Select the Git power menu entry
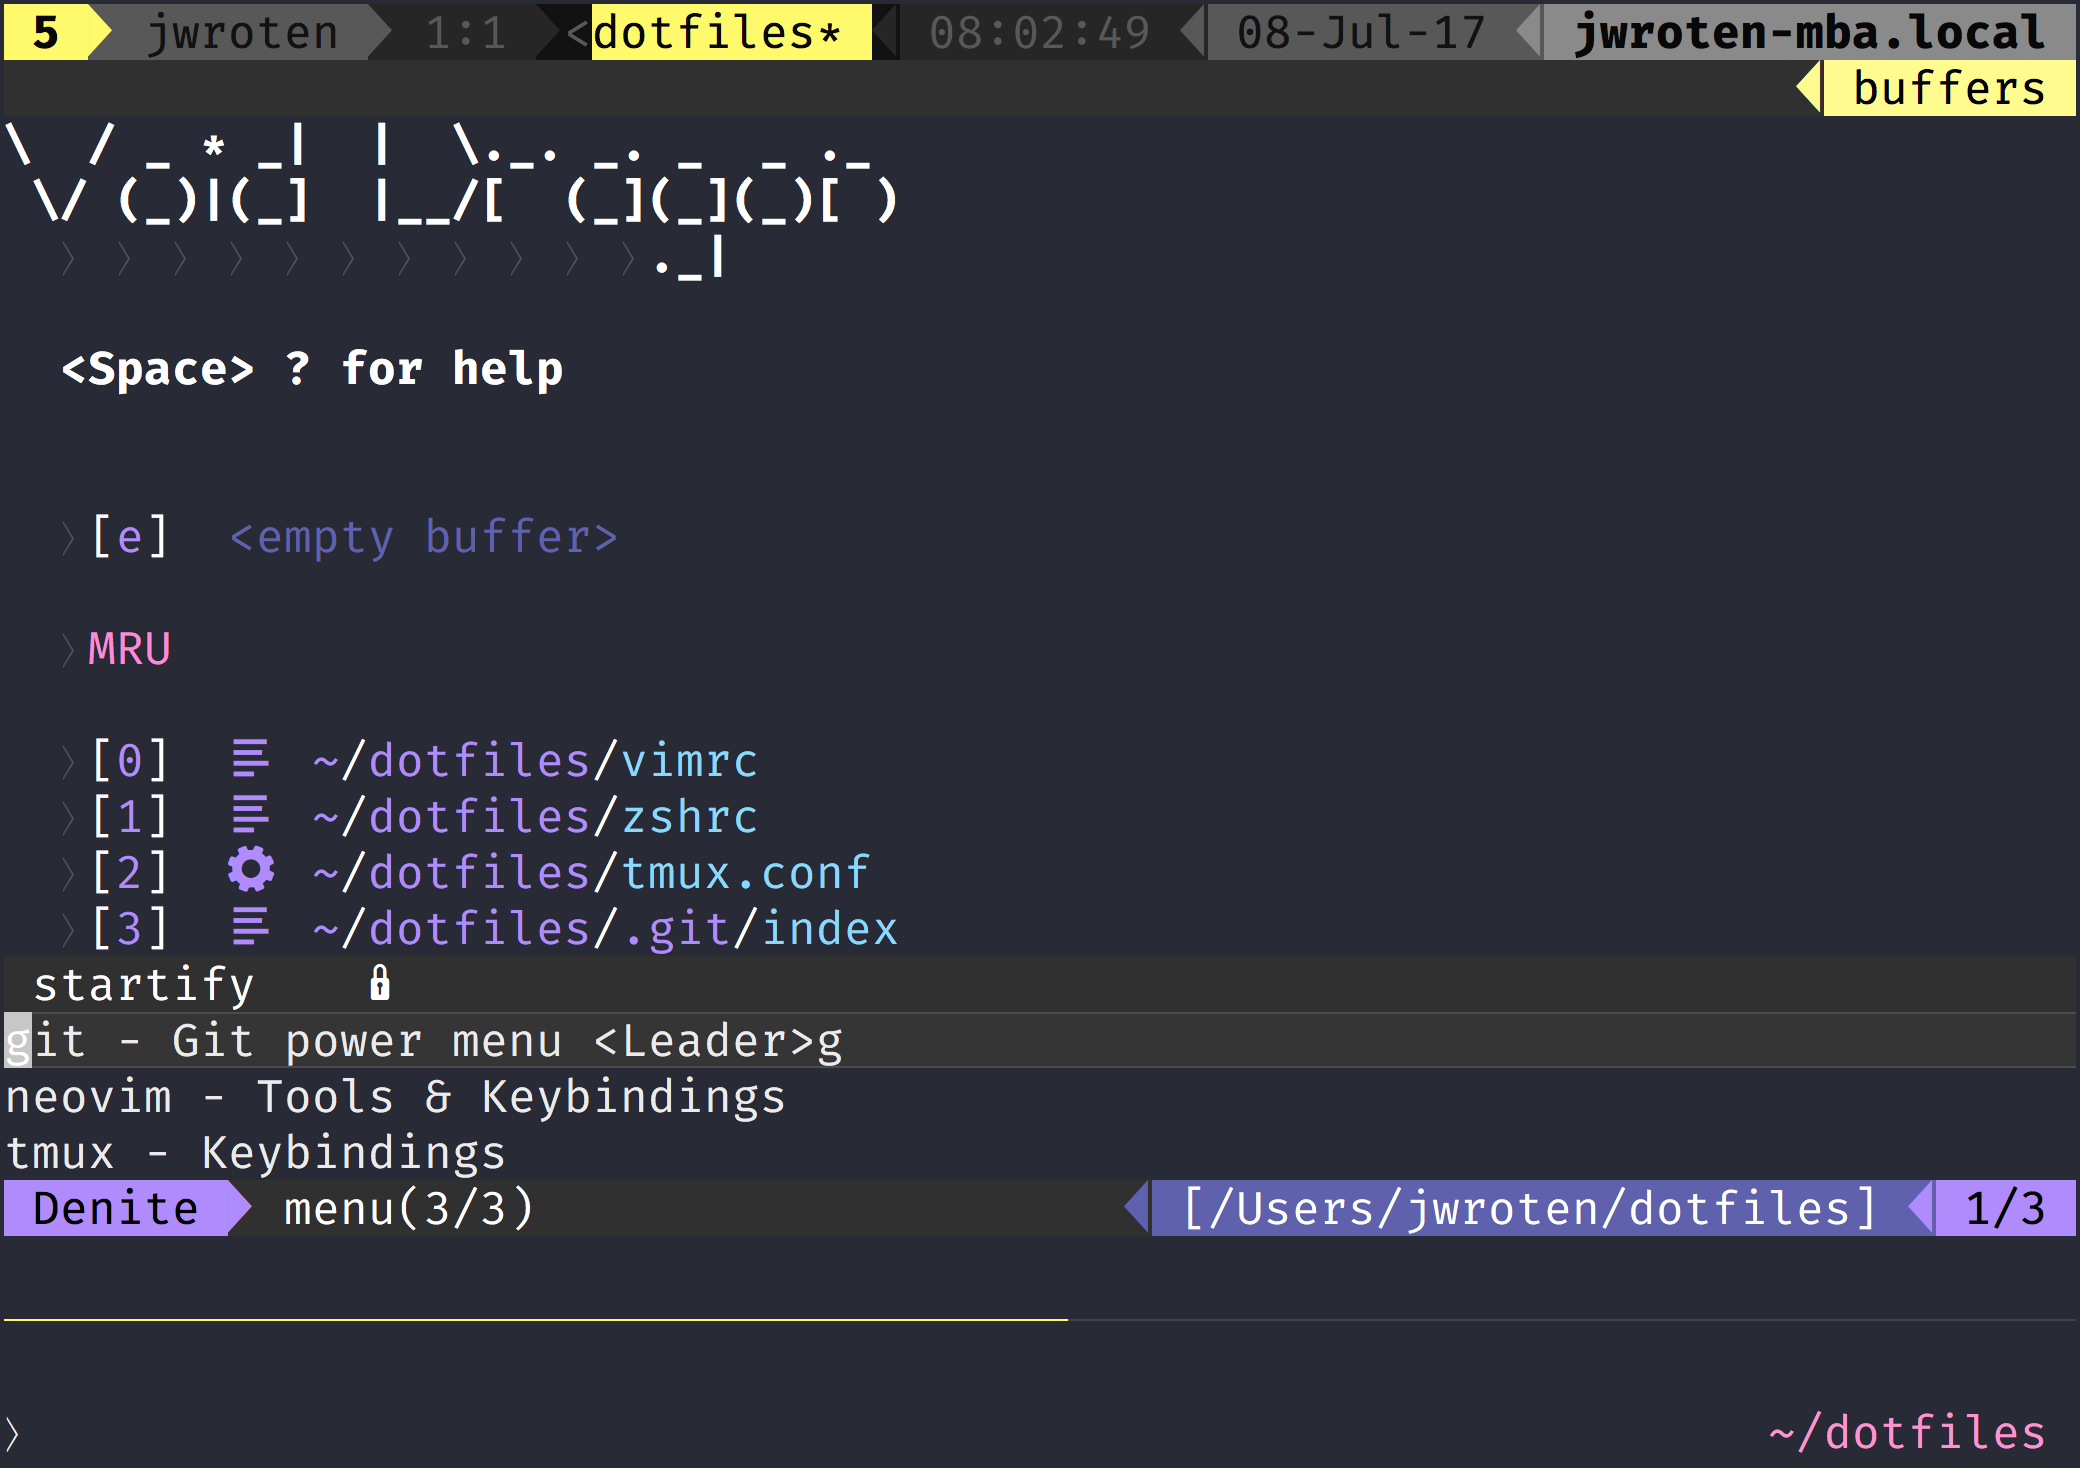 (425, 1042)
